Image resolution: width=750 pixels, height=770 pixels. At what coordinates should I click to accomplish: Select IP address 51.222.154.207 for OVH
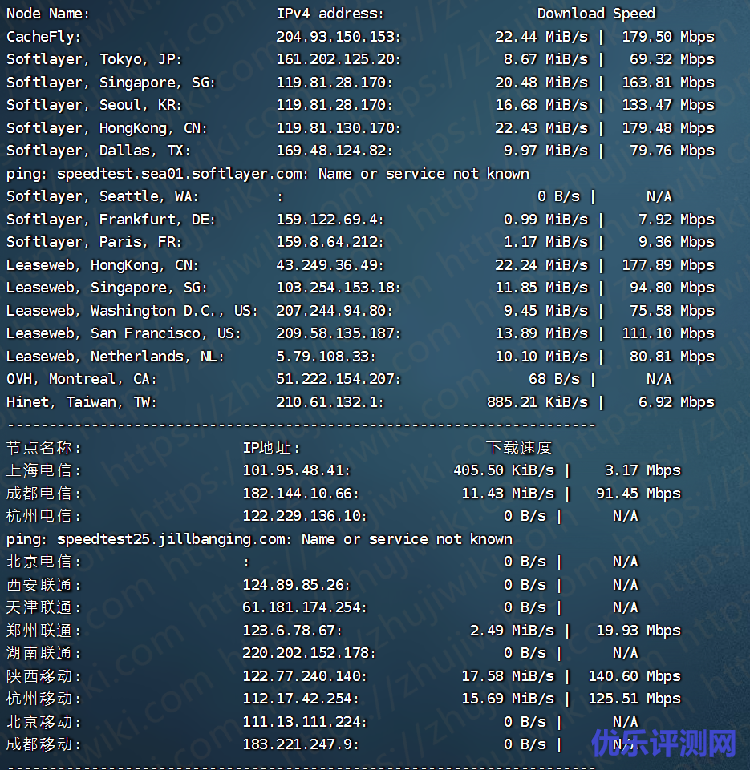pos(338,379)
